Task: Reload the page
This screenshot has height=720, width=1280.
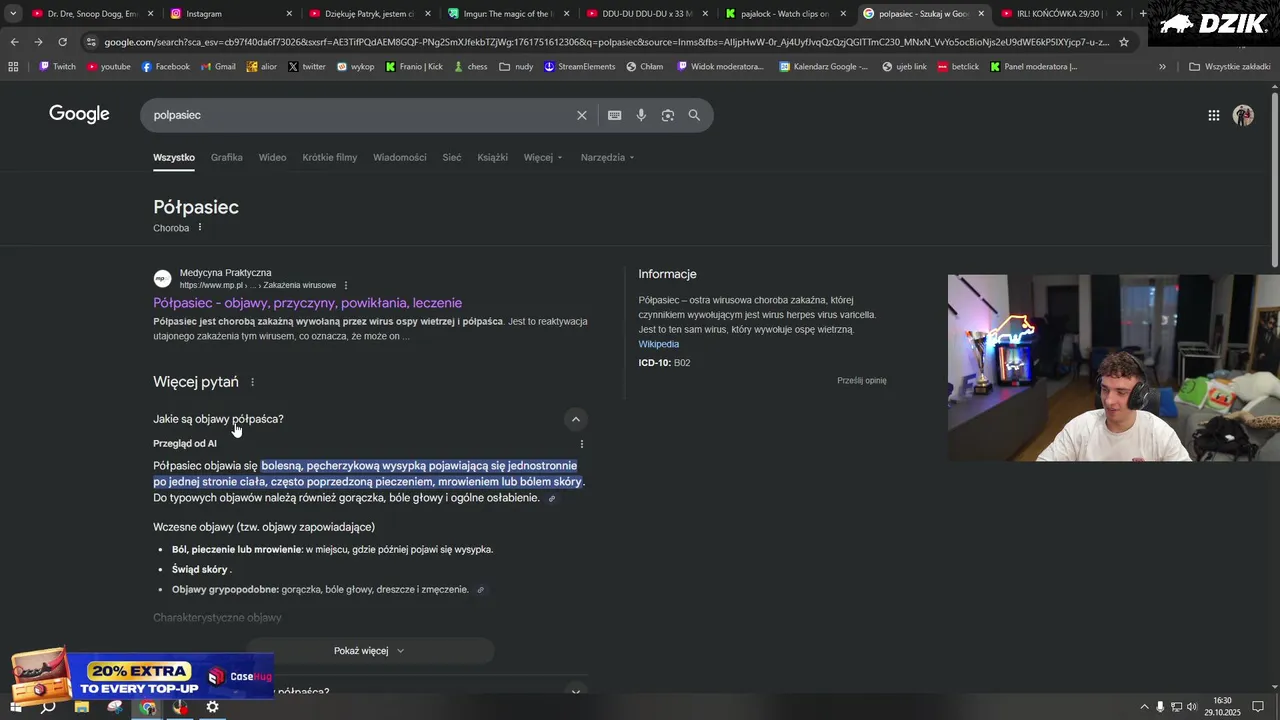Action: (x=62, y=42)
